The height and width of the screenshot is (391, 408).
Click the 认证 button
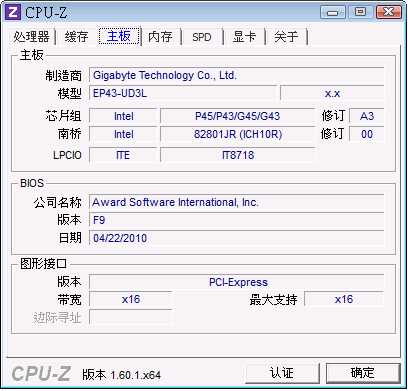[x=282, y=373]
